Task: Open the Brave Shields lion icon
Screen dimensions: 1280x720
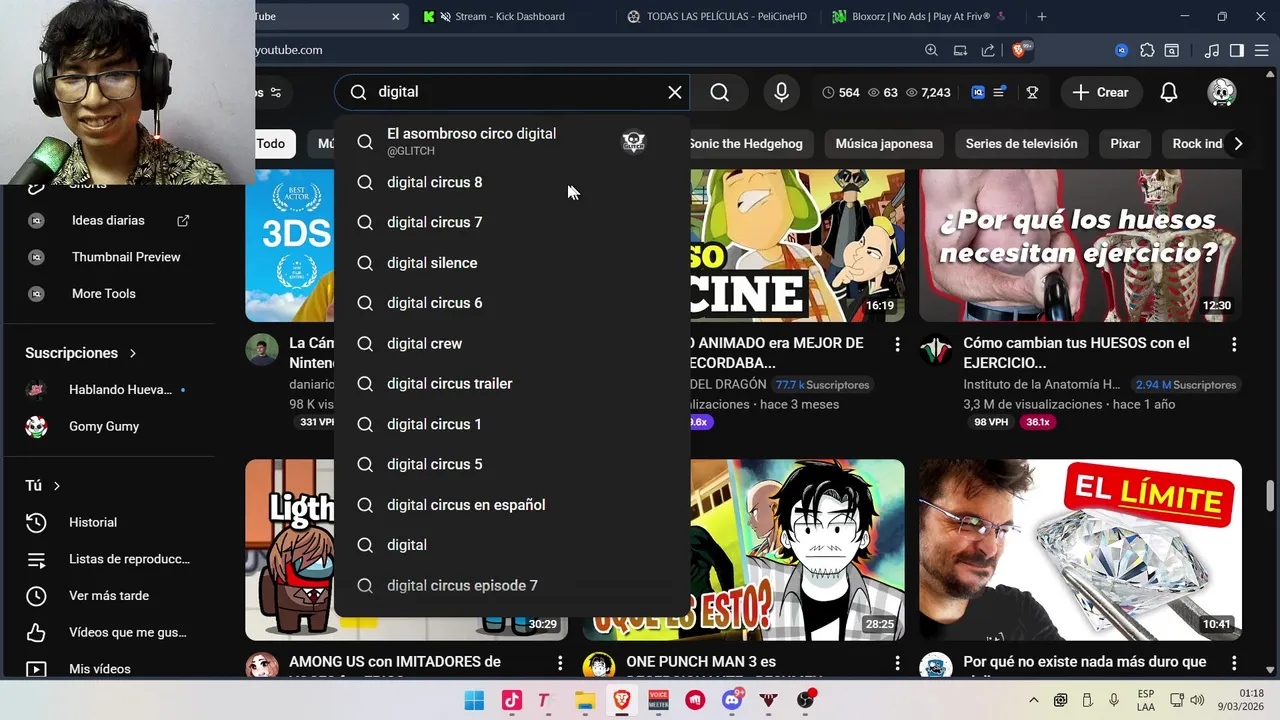Action: tap(1019, 50)
